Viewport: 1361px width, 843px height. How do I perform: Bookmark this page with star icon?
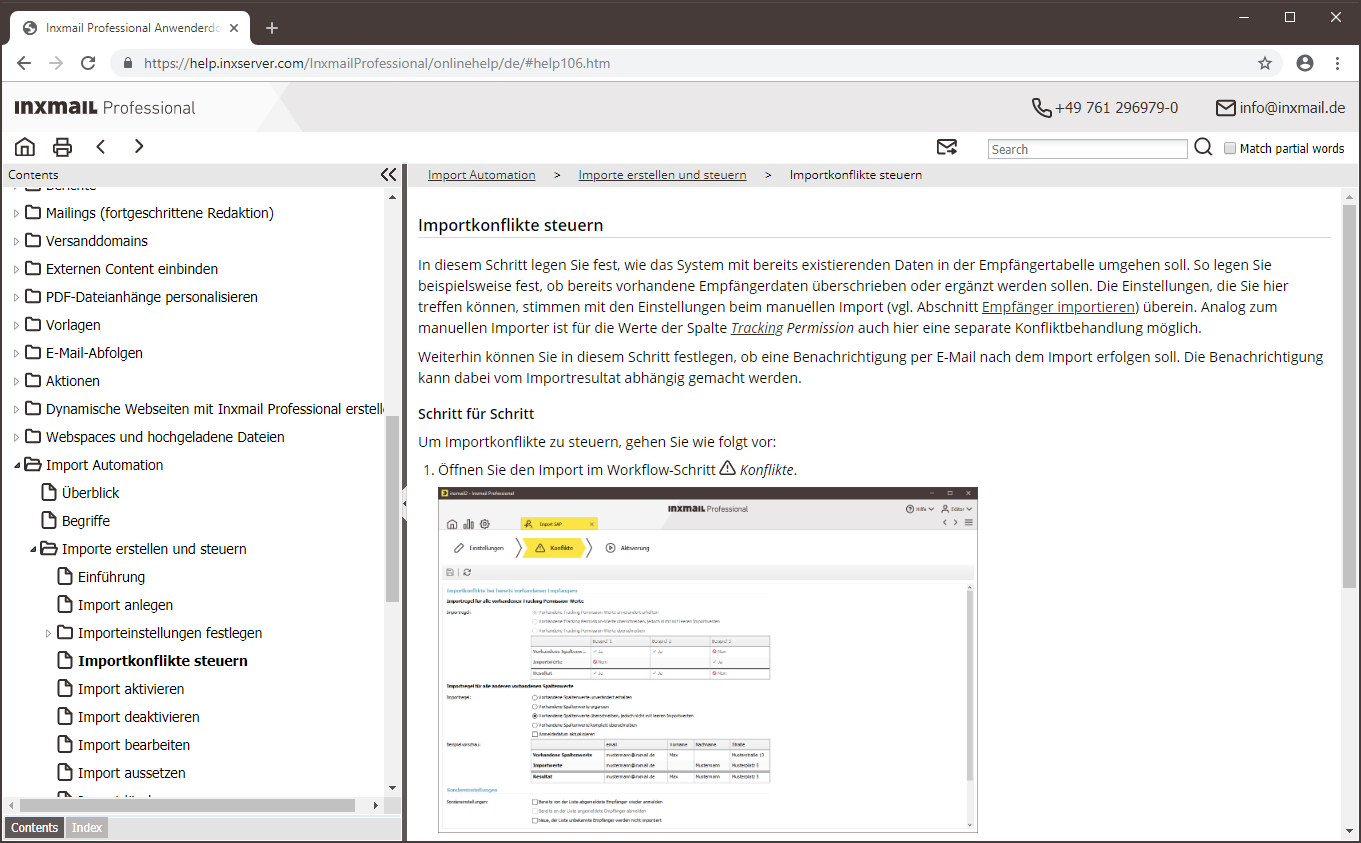pos(1265,63)
